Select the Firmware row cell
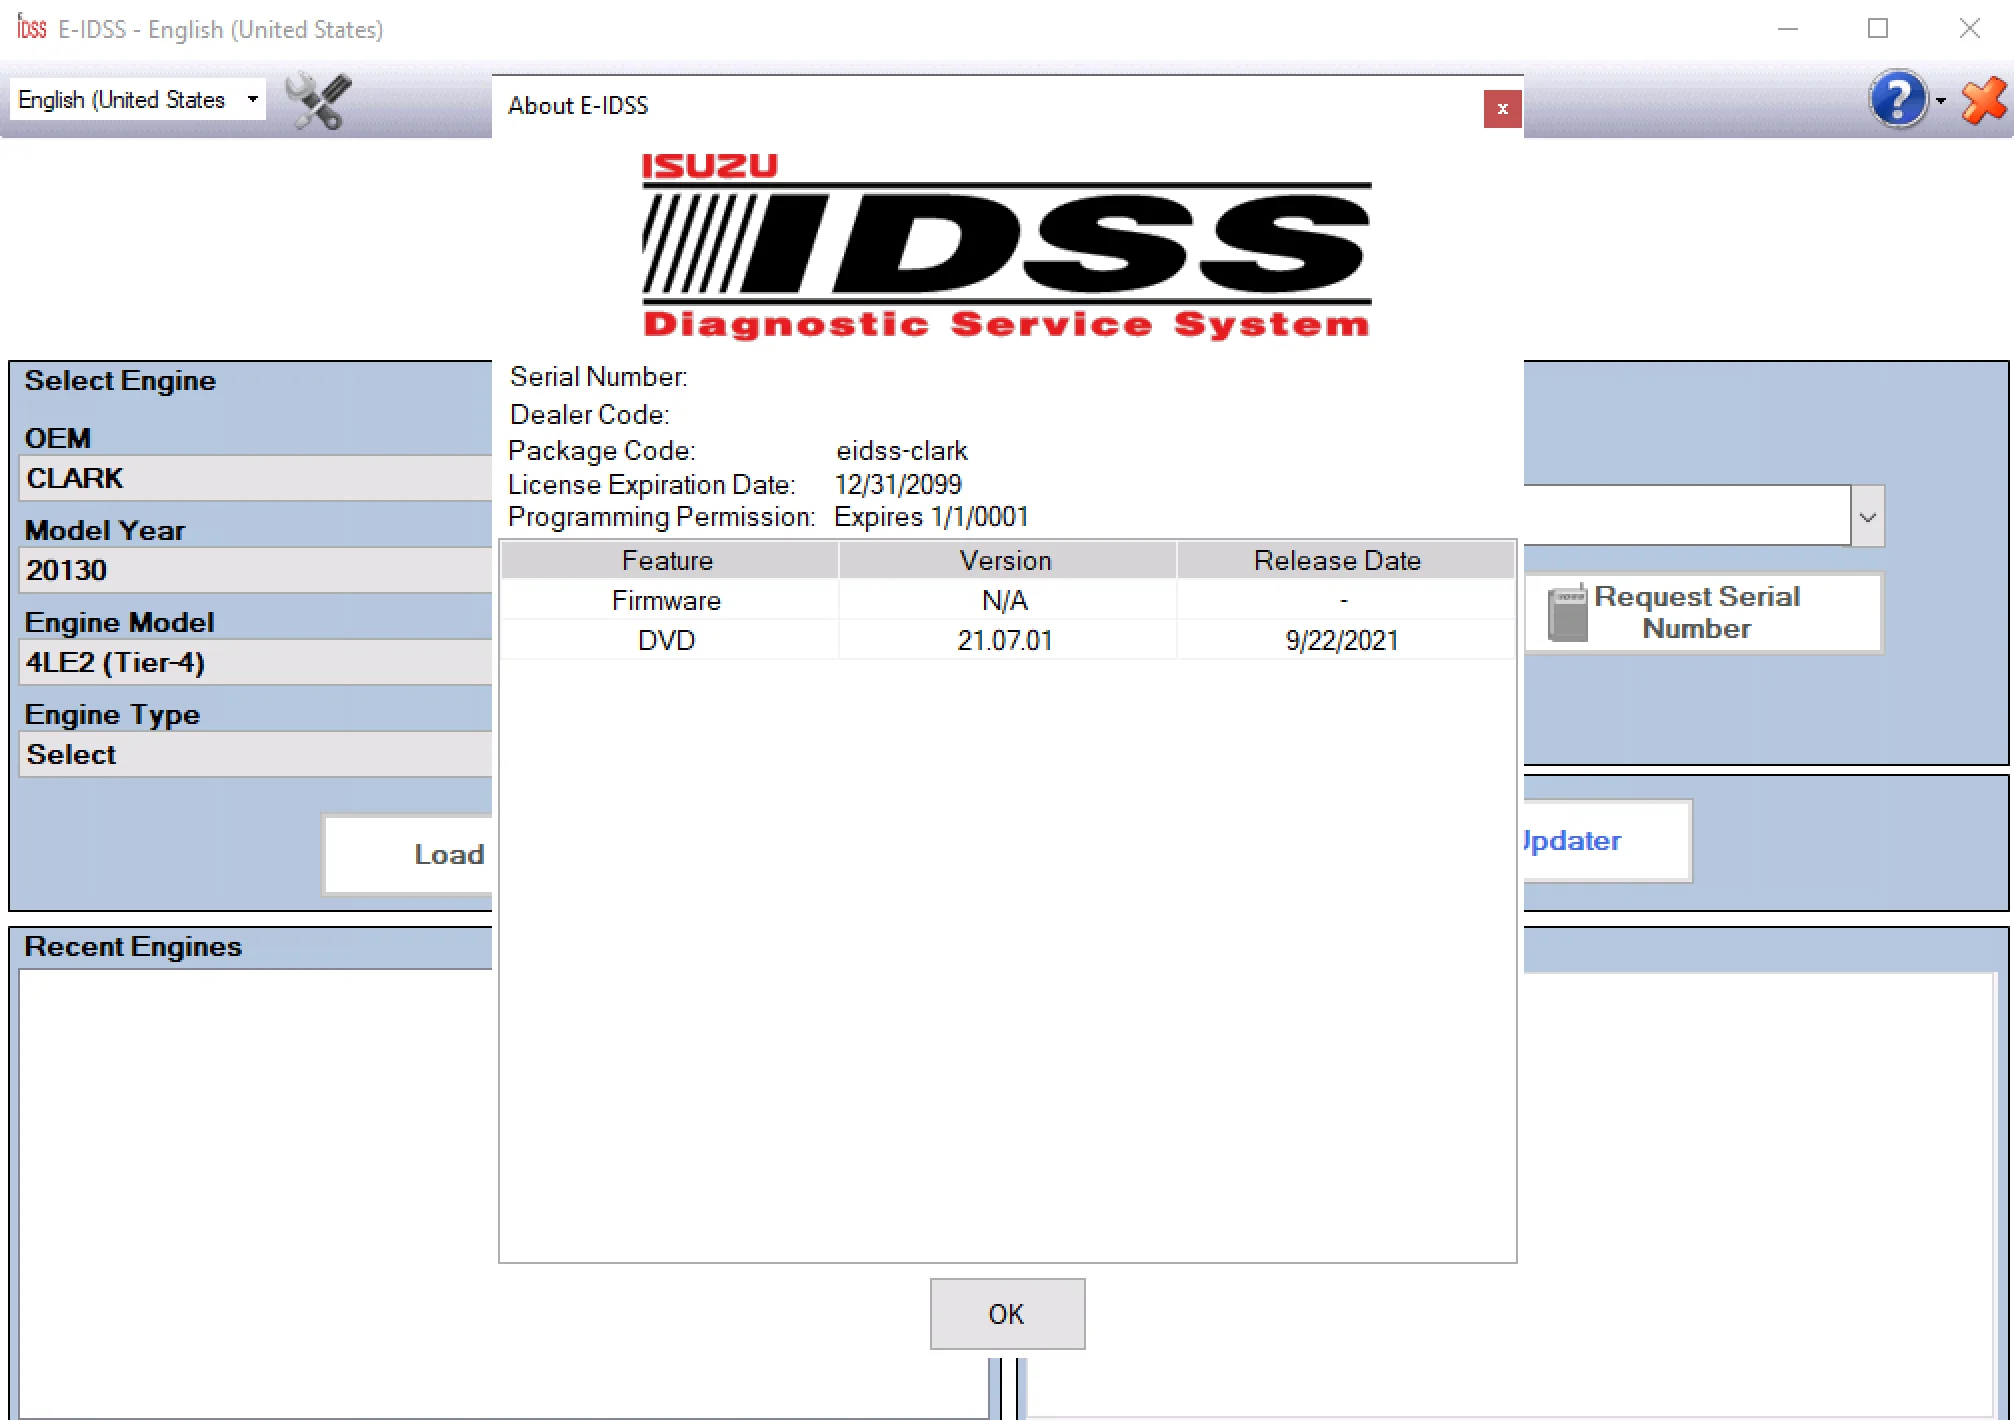Screen dimensions: 2014x1420 tap(667, 600)
